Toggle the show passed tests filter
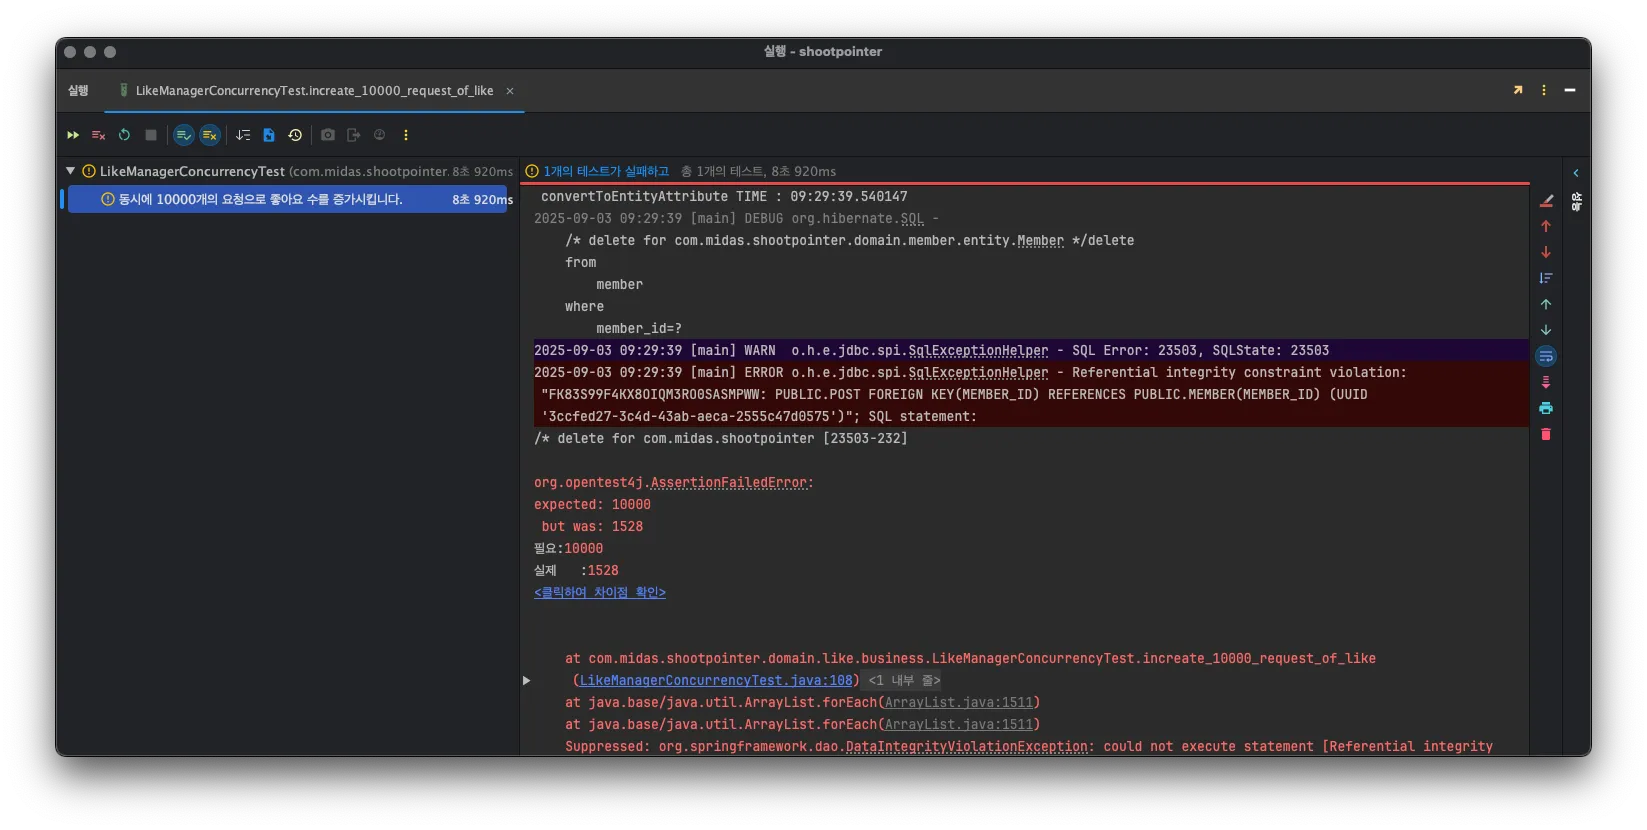The image size is (1647, 830). click(184, 135)
